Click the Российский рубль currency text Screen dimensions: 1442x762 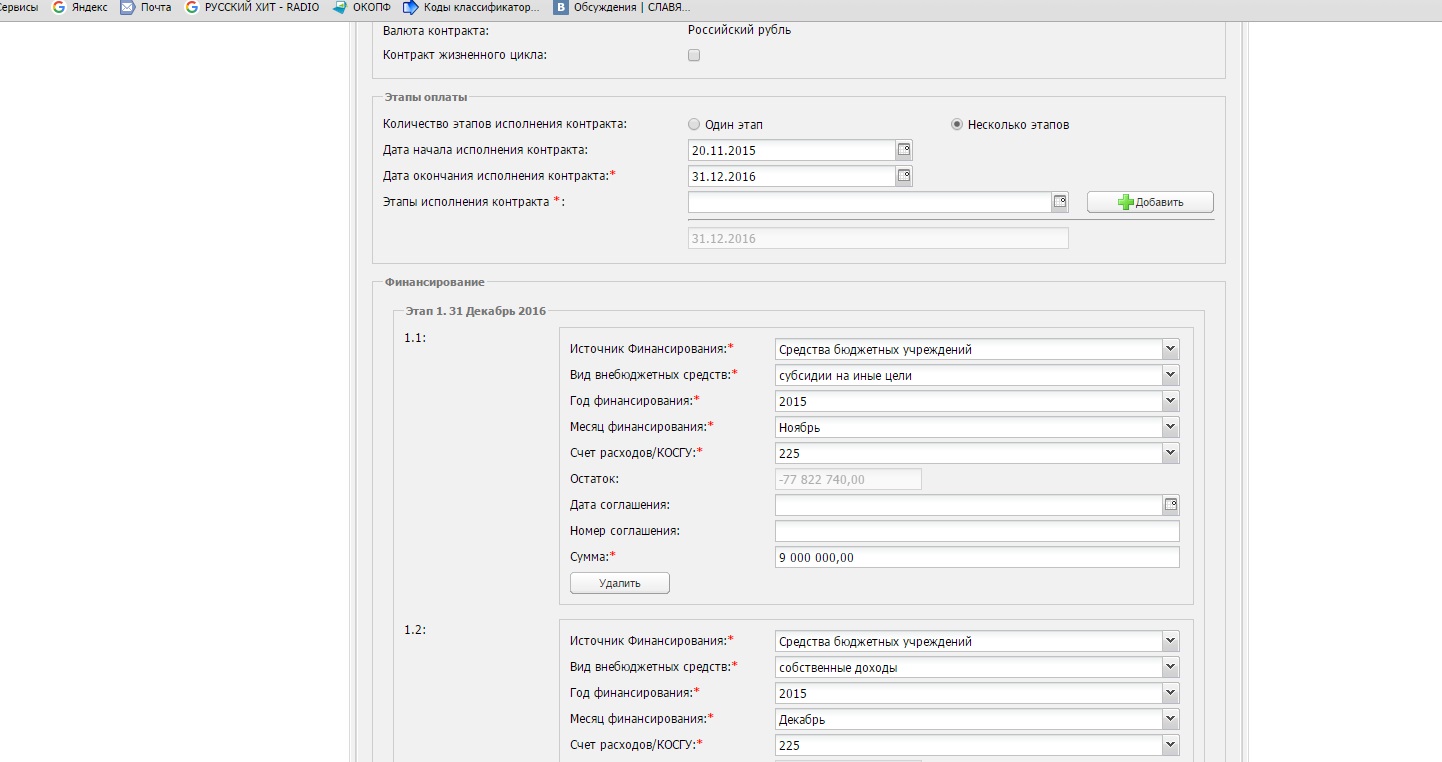point(739,30)
